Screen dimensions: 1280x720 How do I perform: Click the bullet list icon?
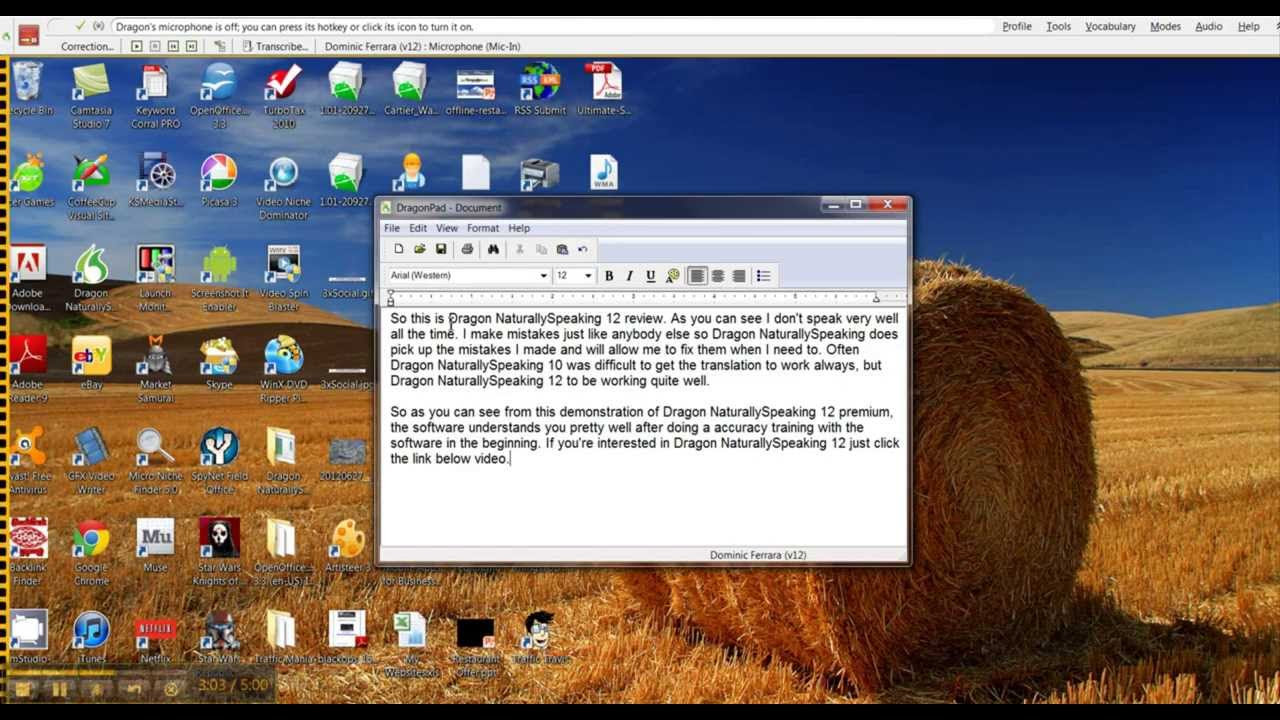[x=764, y=276]
